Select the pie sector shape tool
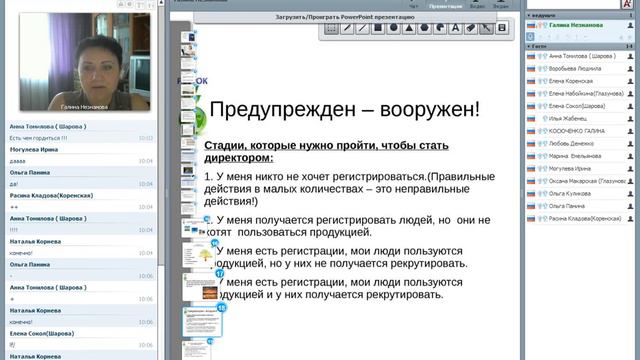This screenshot has height=360, width=640. (x=440, y=28)
